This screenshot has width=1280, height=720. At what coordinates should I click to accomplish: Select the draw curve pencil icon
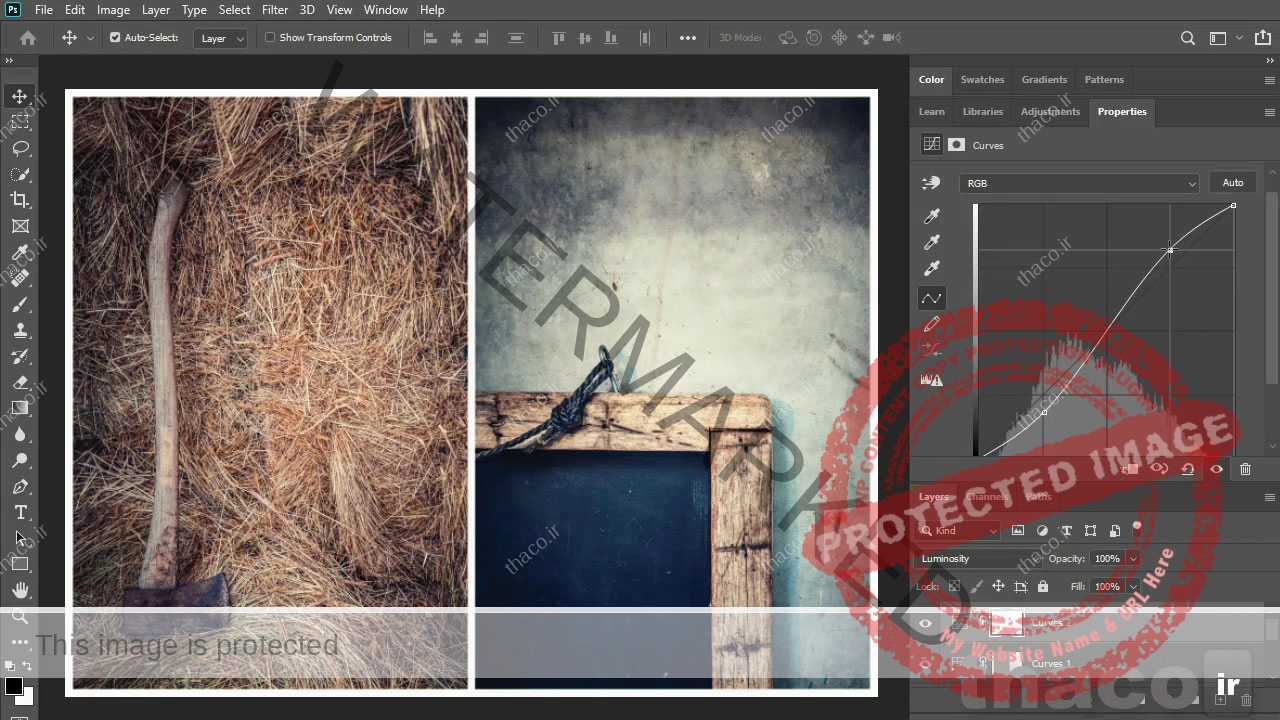(932, 324)
